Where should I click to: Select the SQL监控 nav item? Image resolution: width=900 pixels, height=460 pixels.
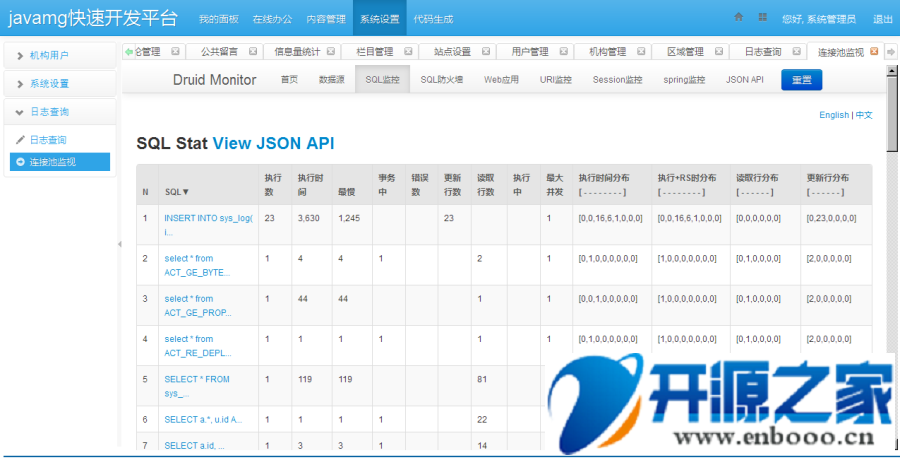point(382,80)
